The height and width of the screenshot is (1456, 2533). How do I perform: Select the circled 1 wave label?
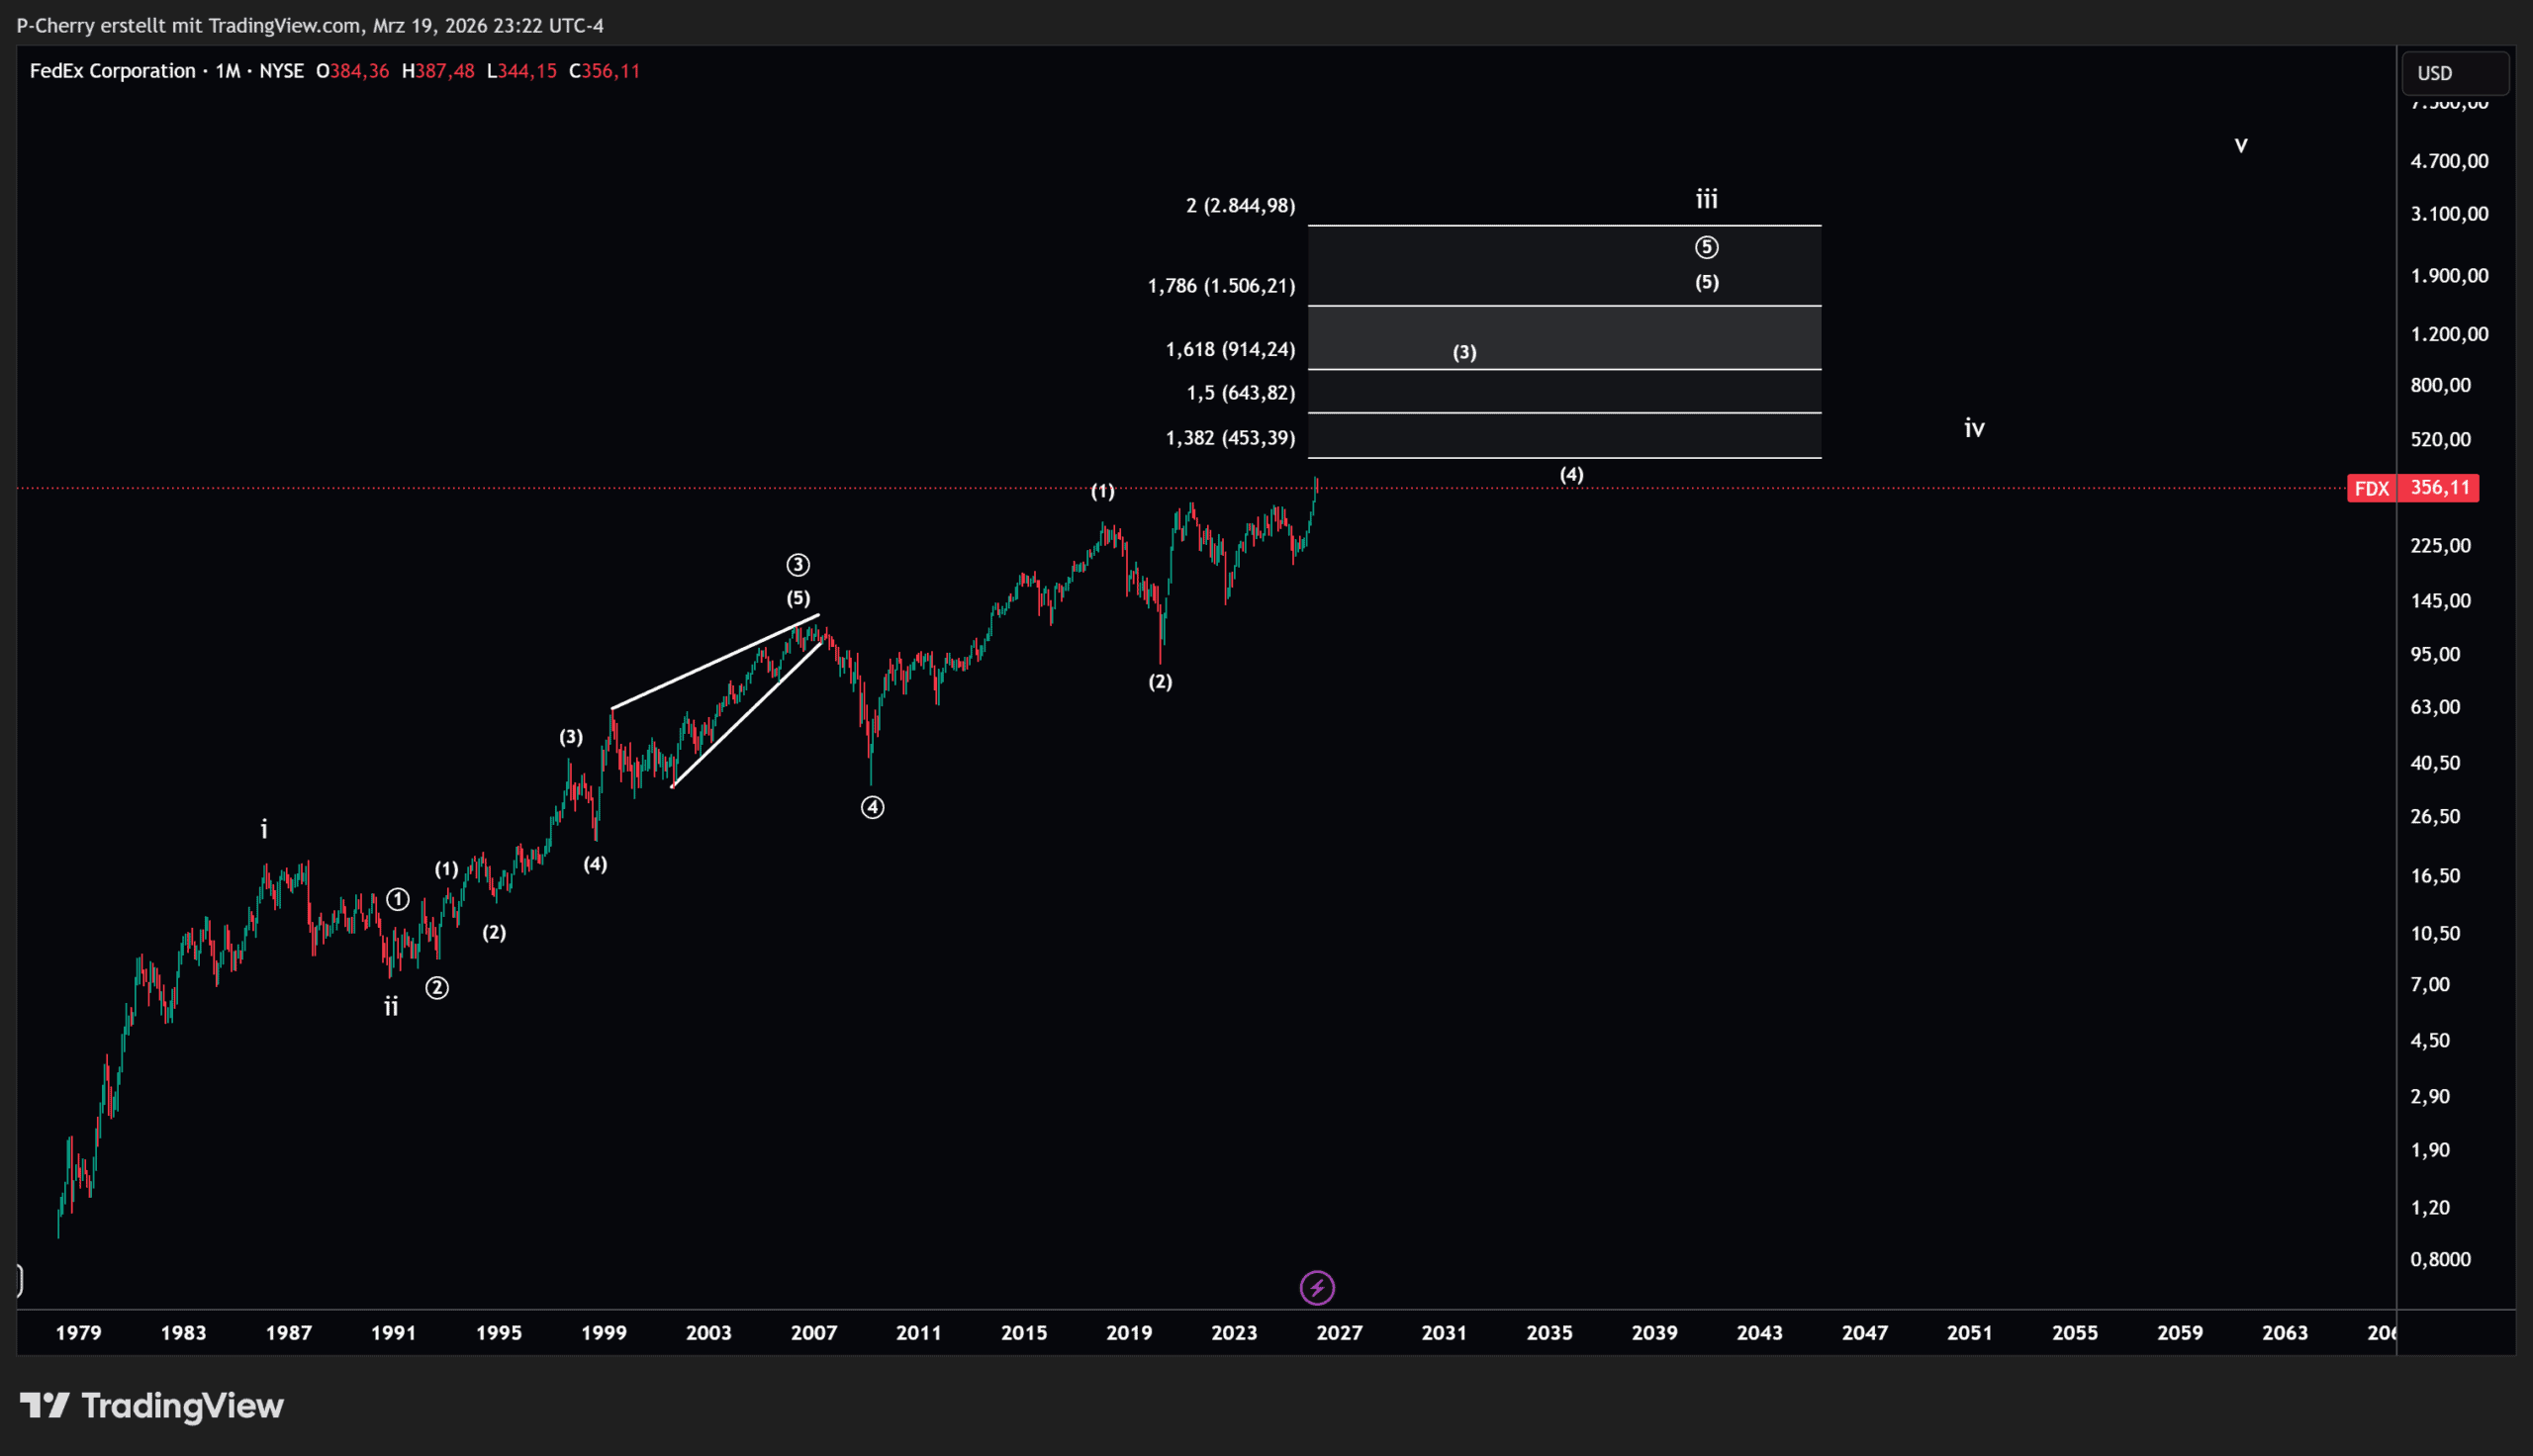[x=398, y=900]
